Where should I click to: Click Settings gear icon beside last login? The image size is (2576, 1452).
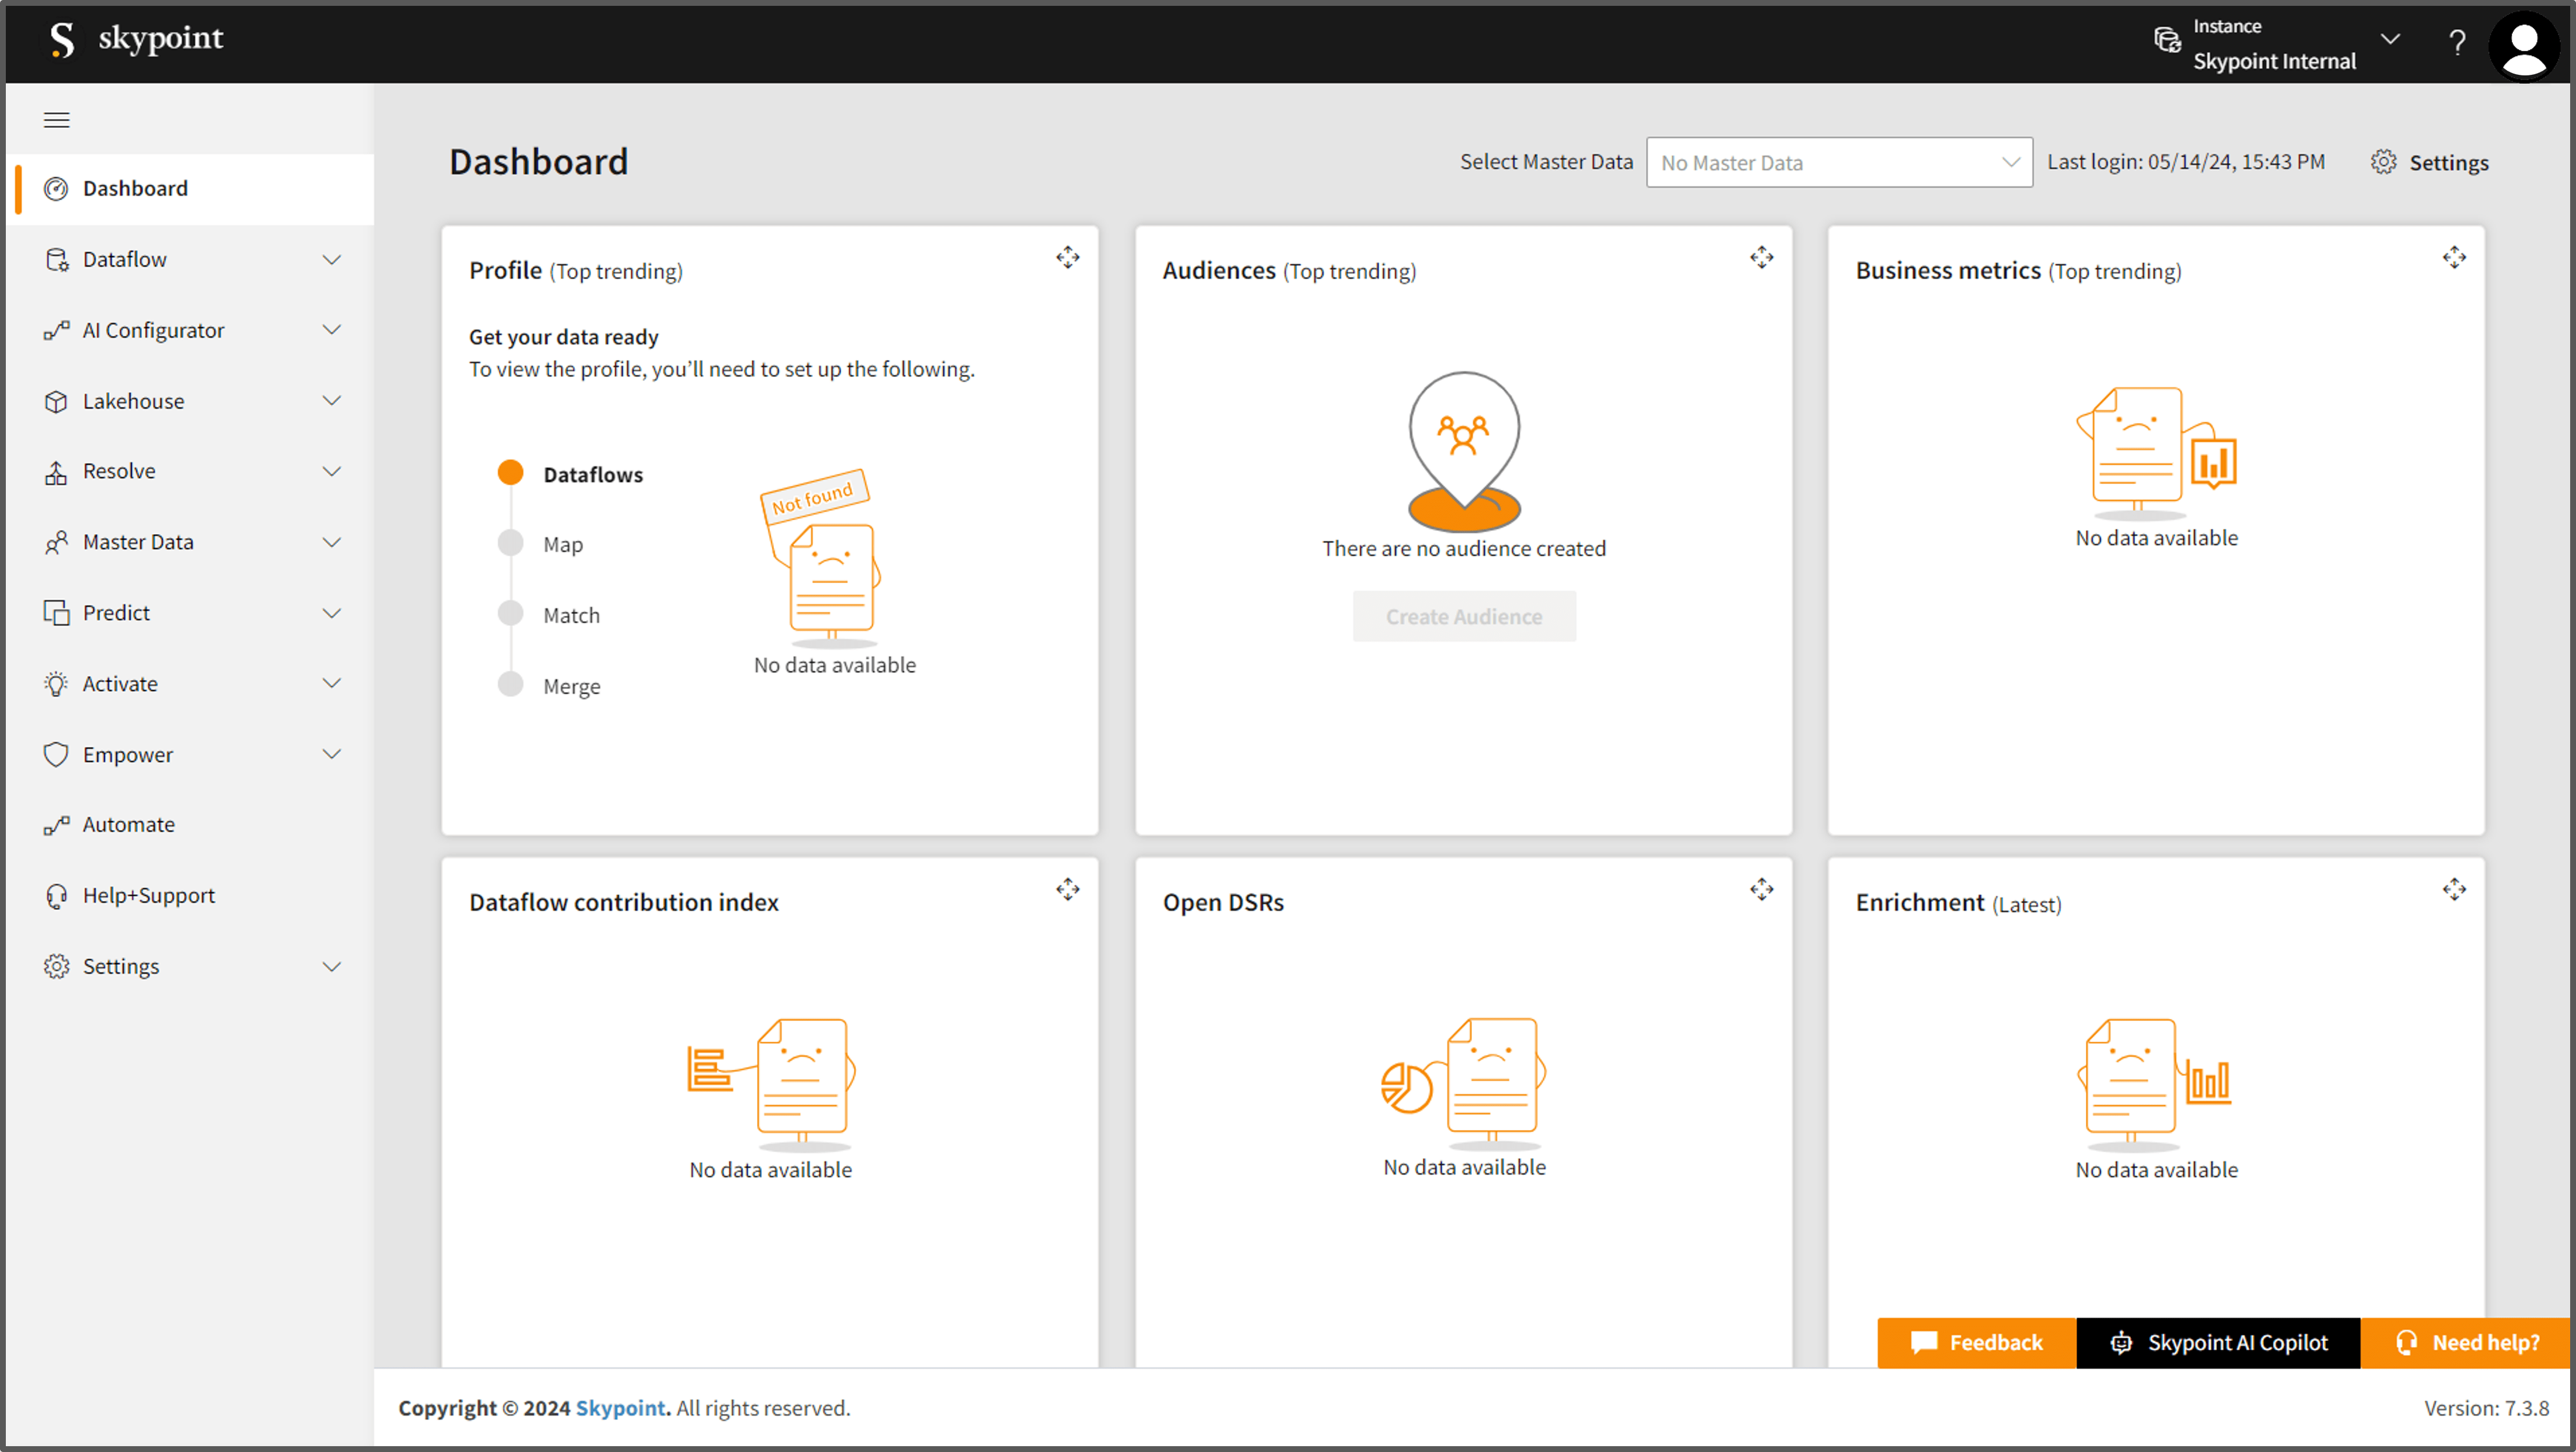click(x=2383, y=162)
